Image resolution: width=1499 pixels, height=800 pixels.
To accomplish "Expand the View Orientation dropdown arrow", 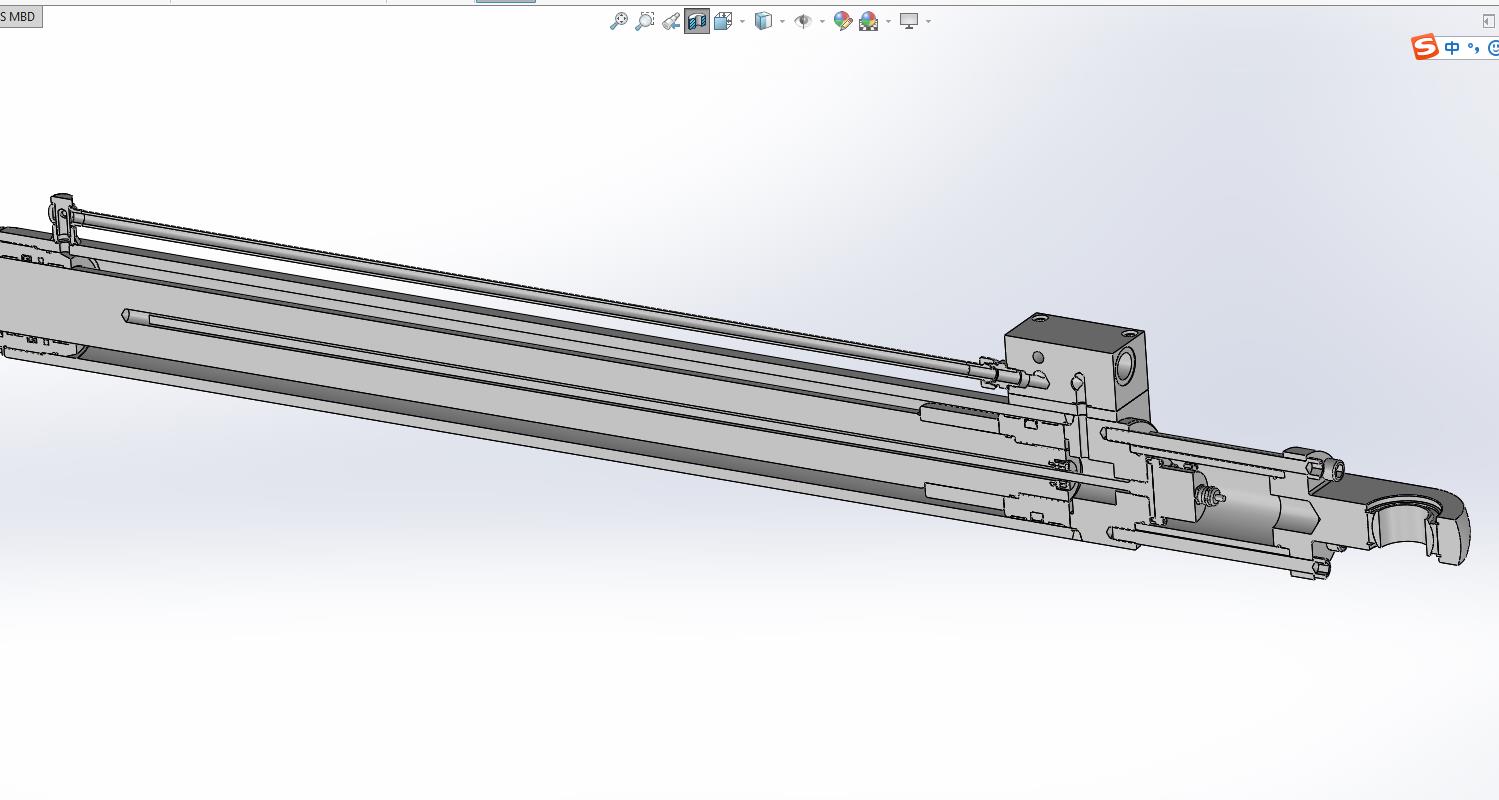I will tap(741, 21).
